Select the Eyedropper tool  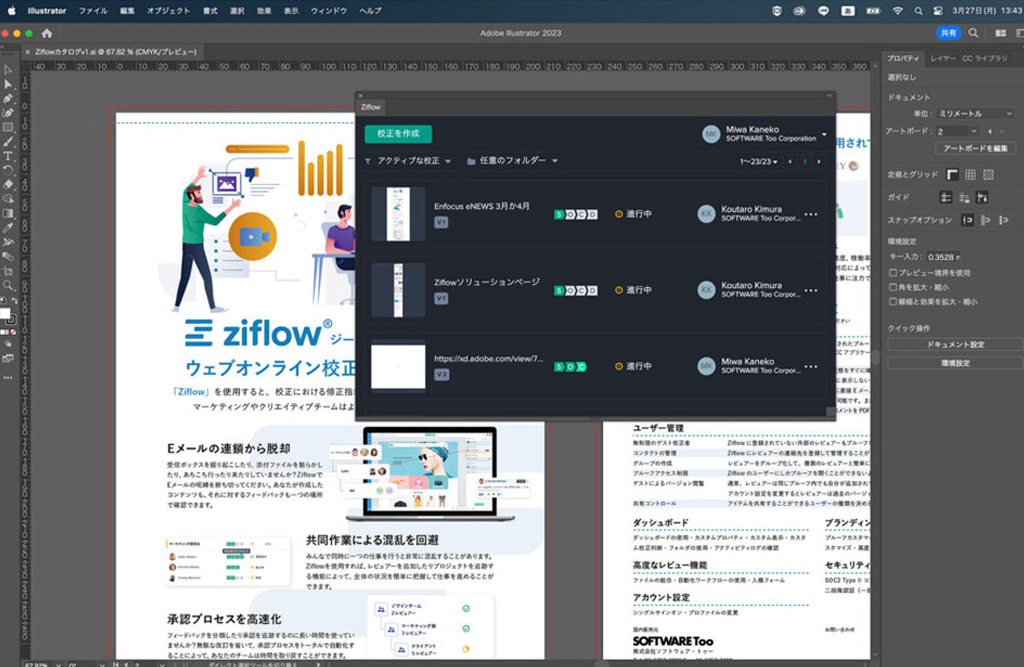(8, 228)
